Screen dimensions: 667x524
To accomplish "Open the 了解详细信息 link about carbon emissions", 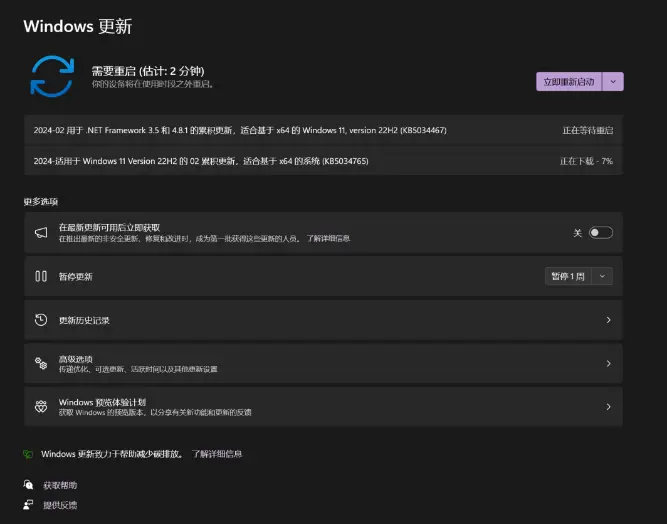I will coord(217,454).
